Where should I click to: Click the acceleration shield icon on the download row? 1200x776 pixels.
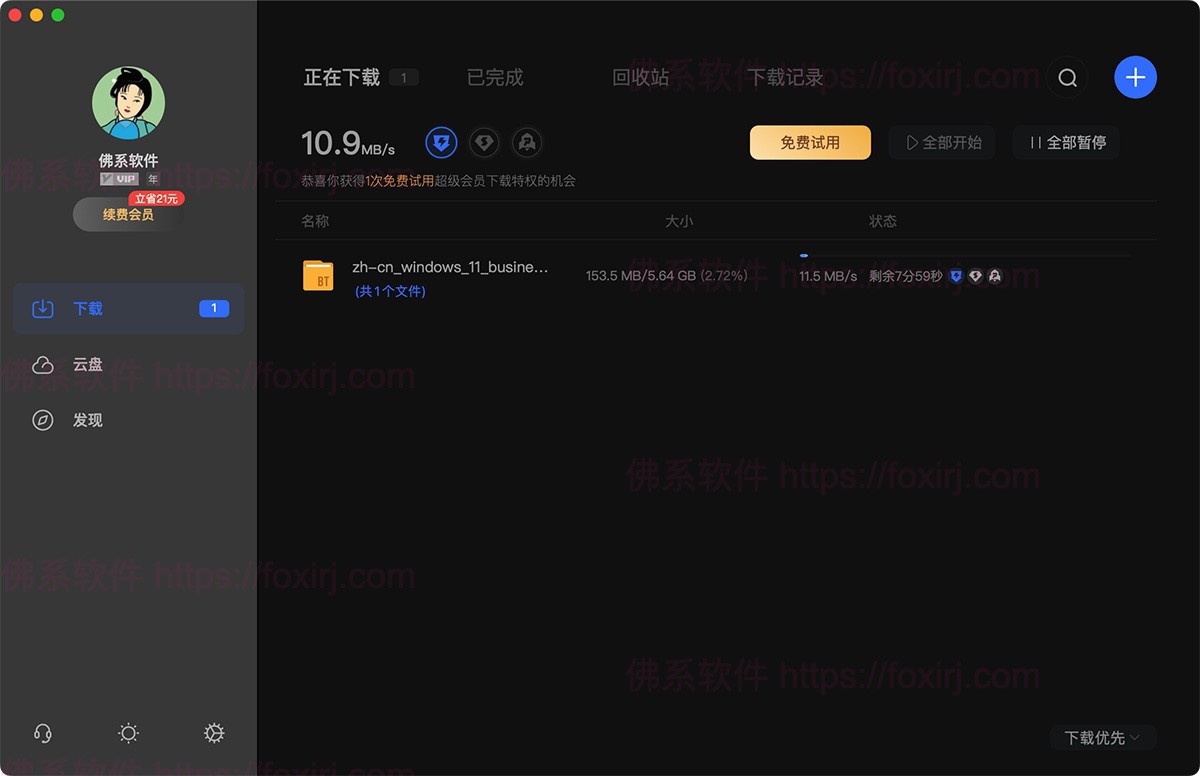pyautogui.click(x=956, y=276)
